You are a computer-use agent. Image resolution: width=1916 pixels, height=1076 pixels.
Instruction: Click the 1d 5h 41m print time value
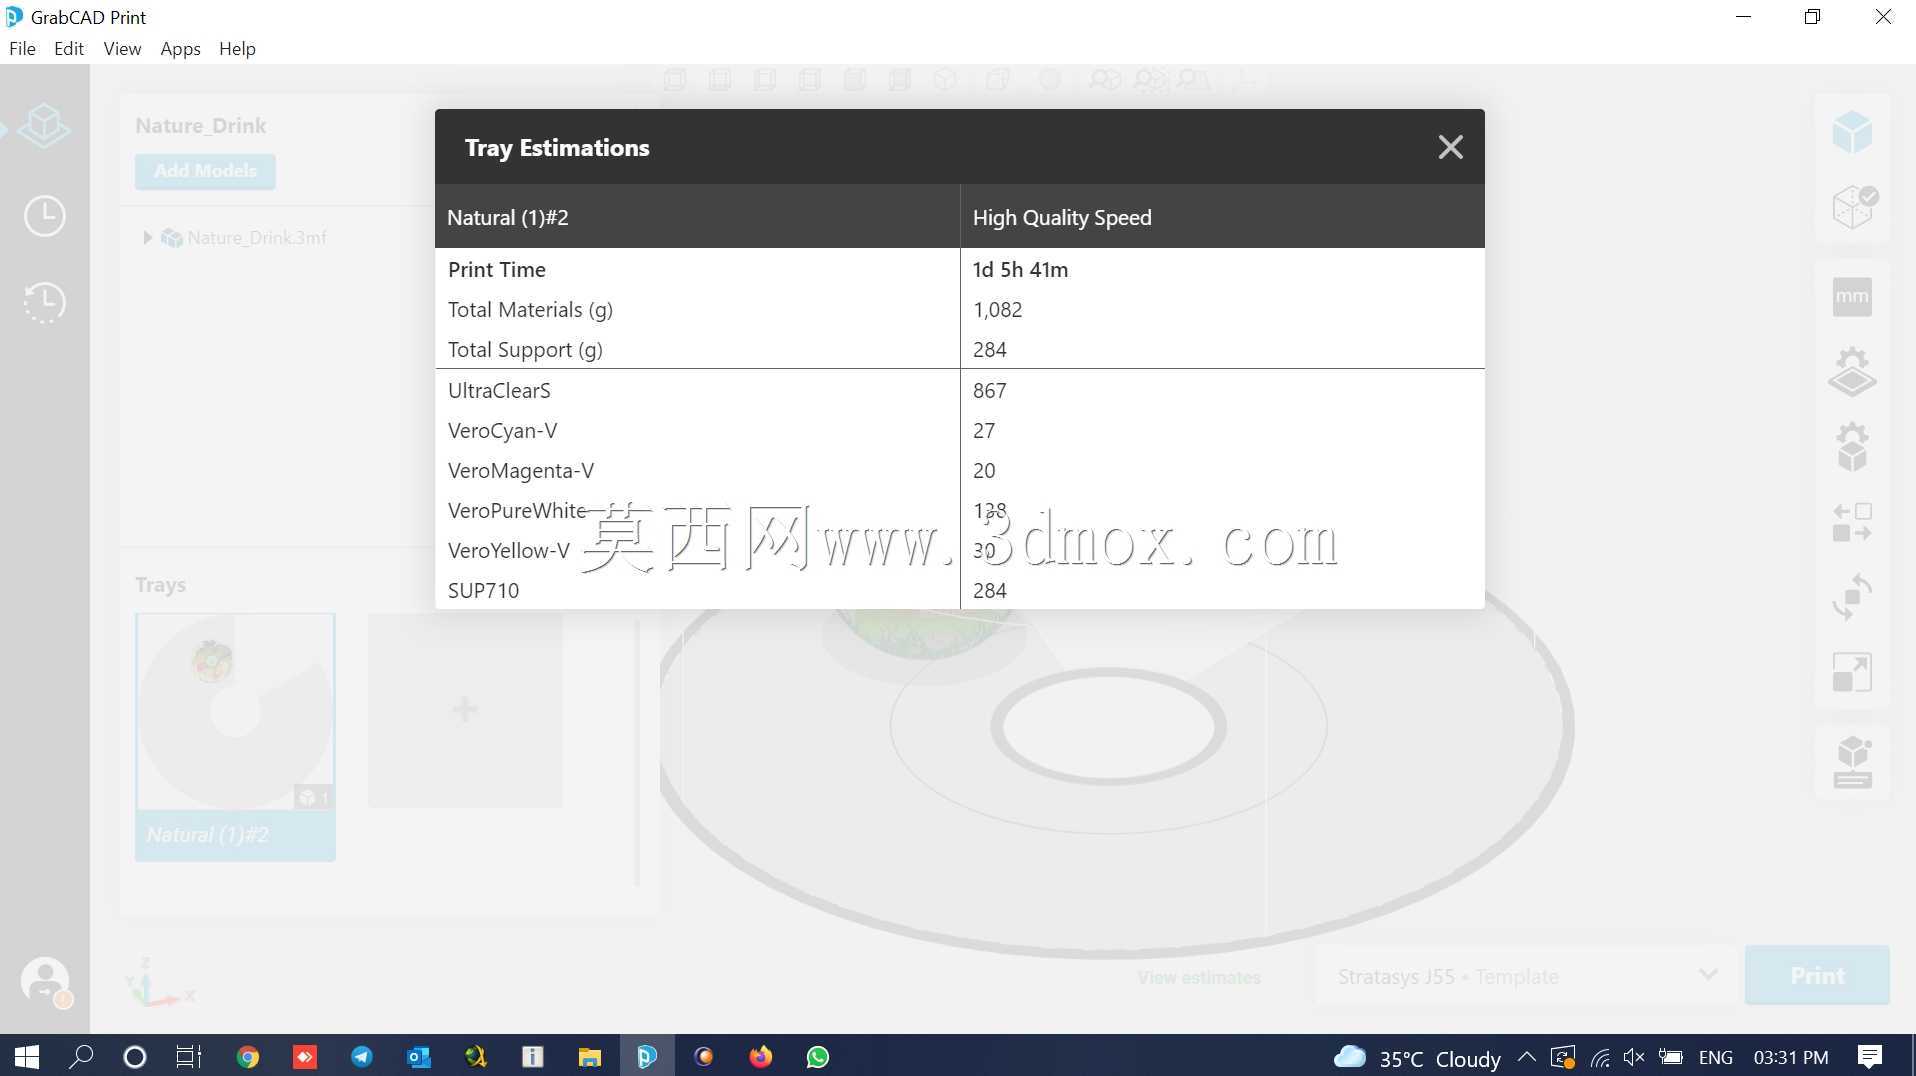(1020, 269)
